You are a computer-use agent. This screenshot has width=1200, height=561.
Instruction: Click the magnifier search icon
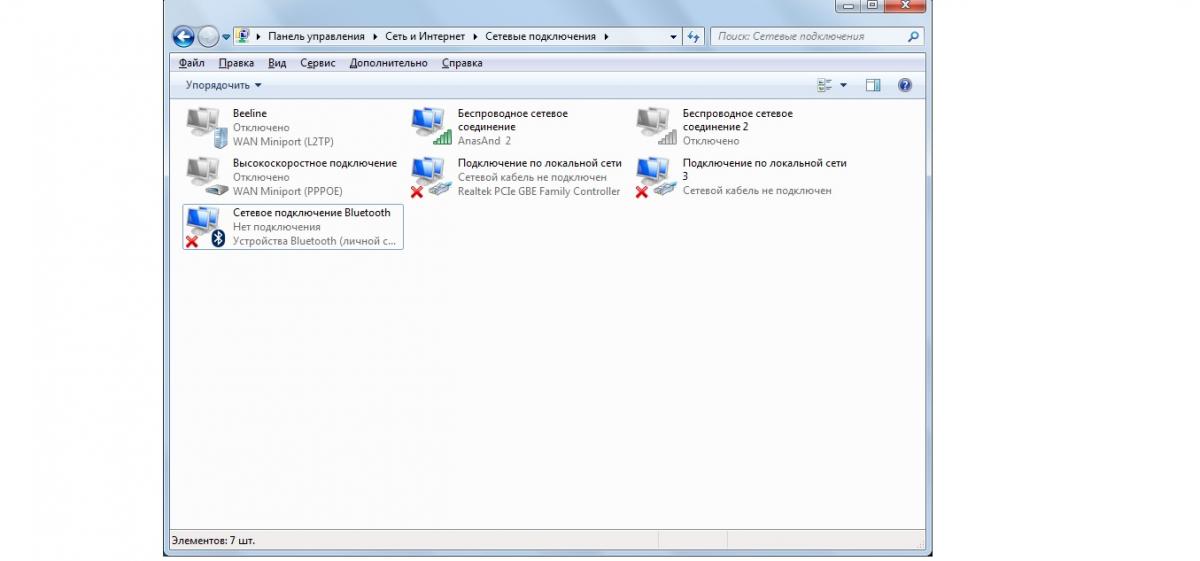point(913,36)
